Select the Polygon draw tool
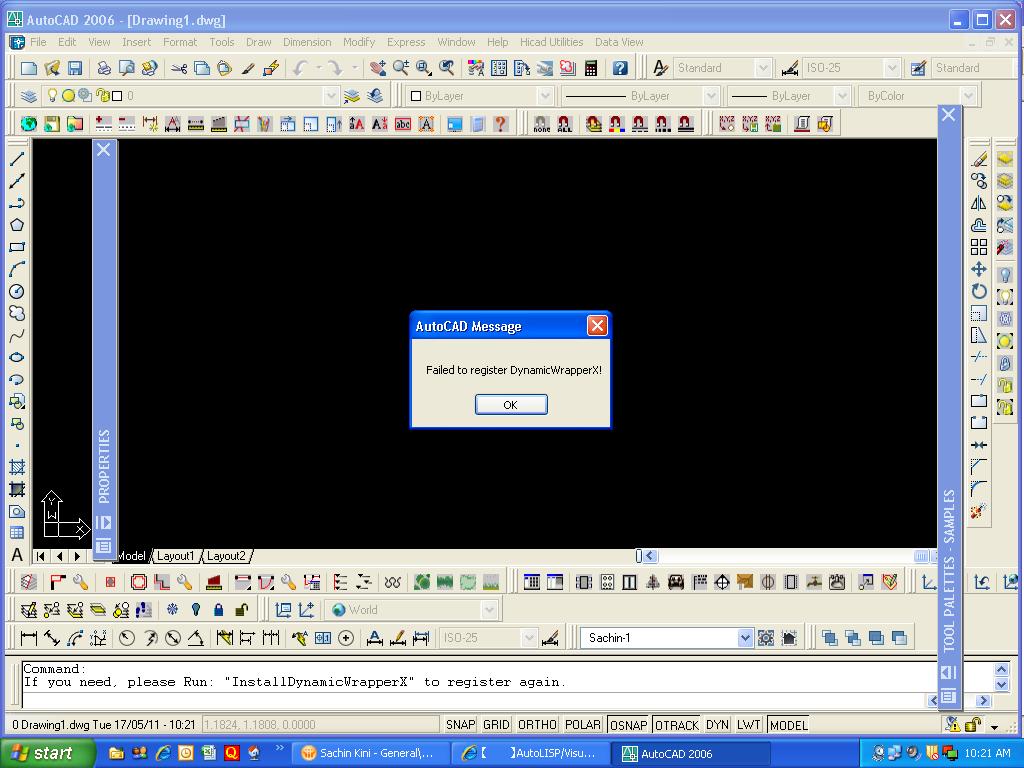Screen dimensions: 1024x768 [x=17, y=225]
